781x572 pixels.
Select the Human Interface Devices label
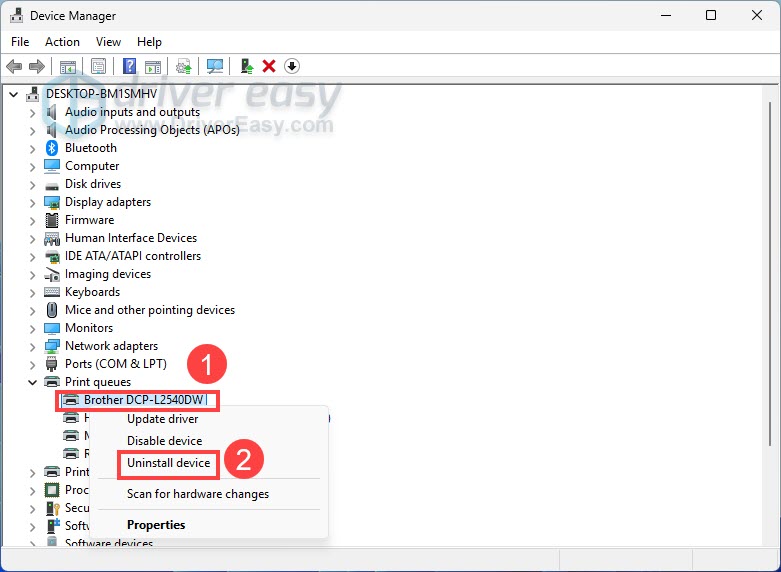pos(131,238)
